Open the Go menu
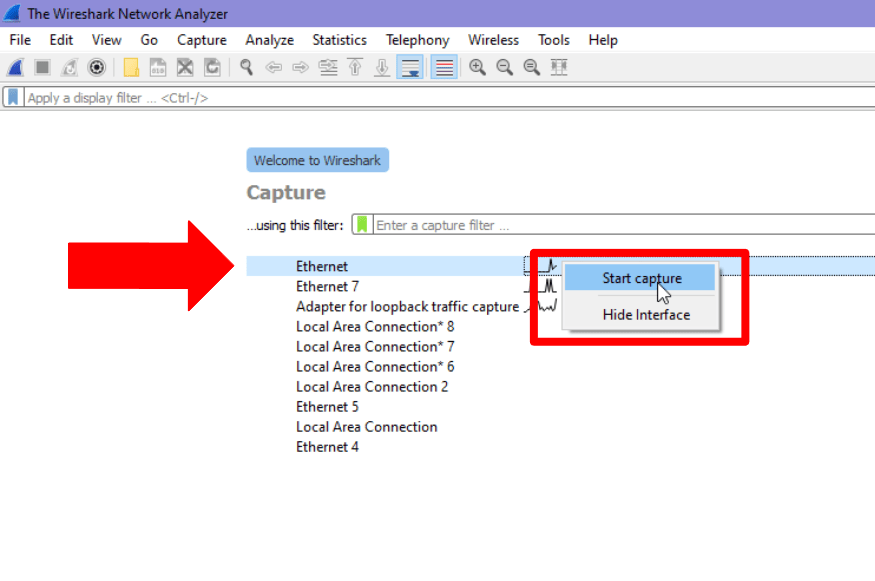The width and height of the screenshot is (875, 581). click(149, 40)
